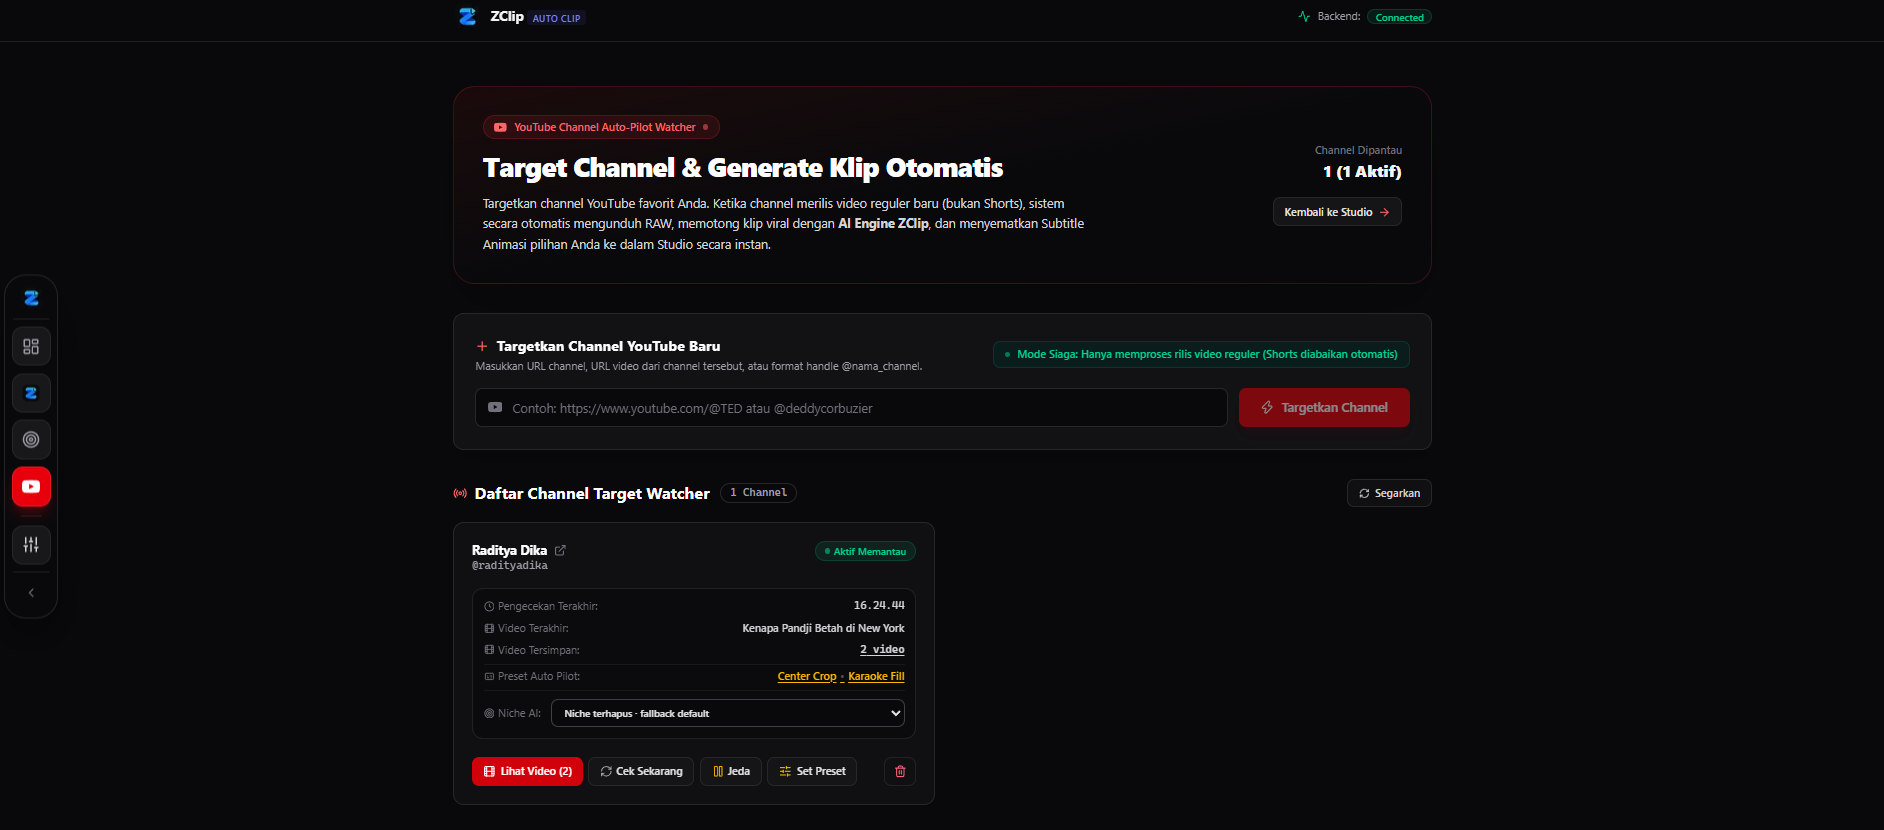Screen dimensions: 1884x830
Task: Click Cek Sekarang button
Action: pos(641,771)
